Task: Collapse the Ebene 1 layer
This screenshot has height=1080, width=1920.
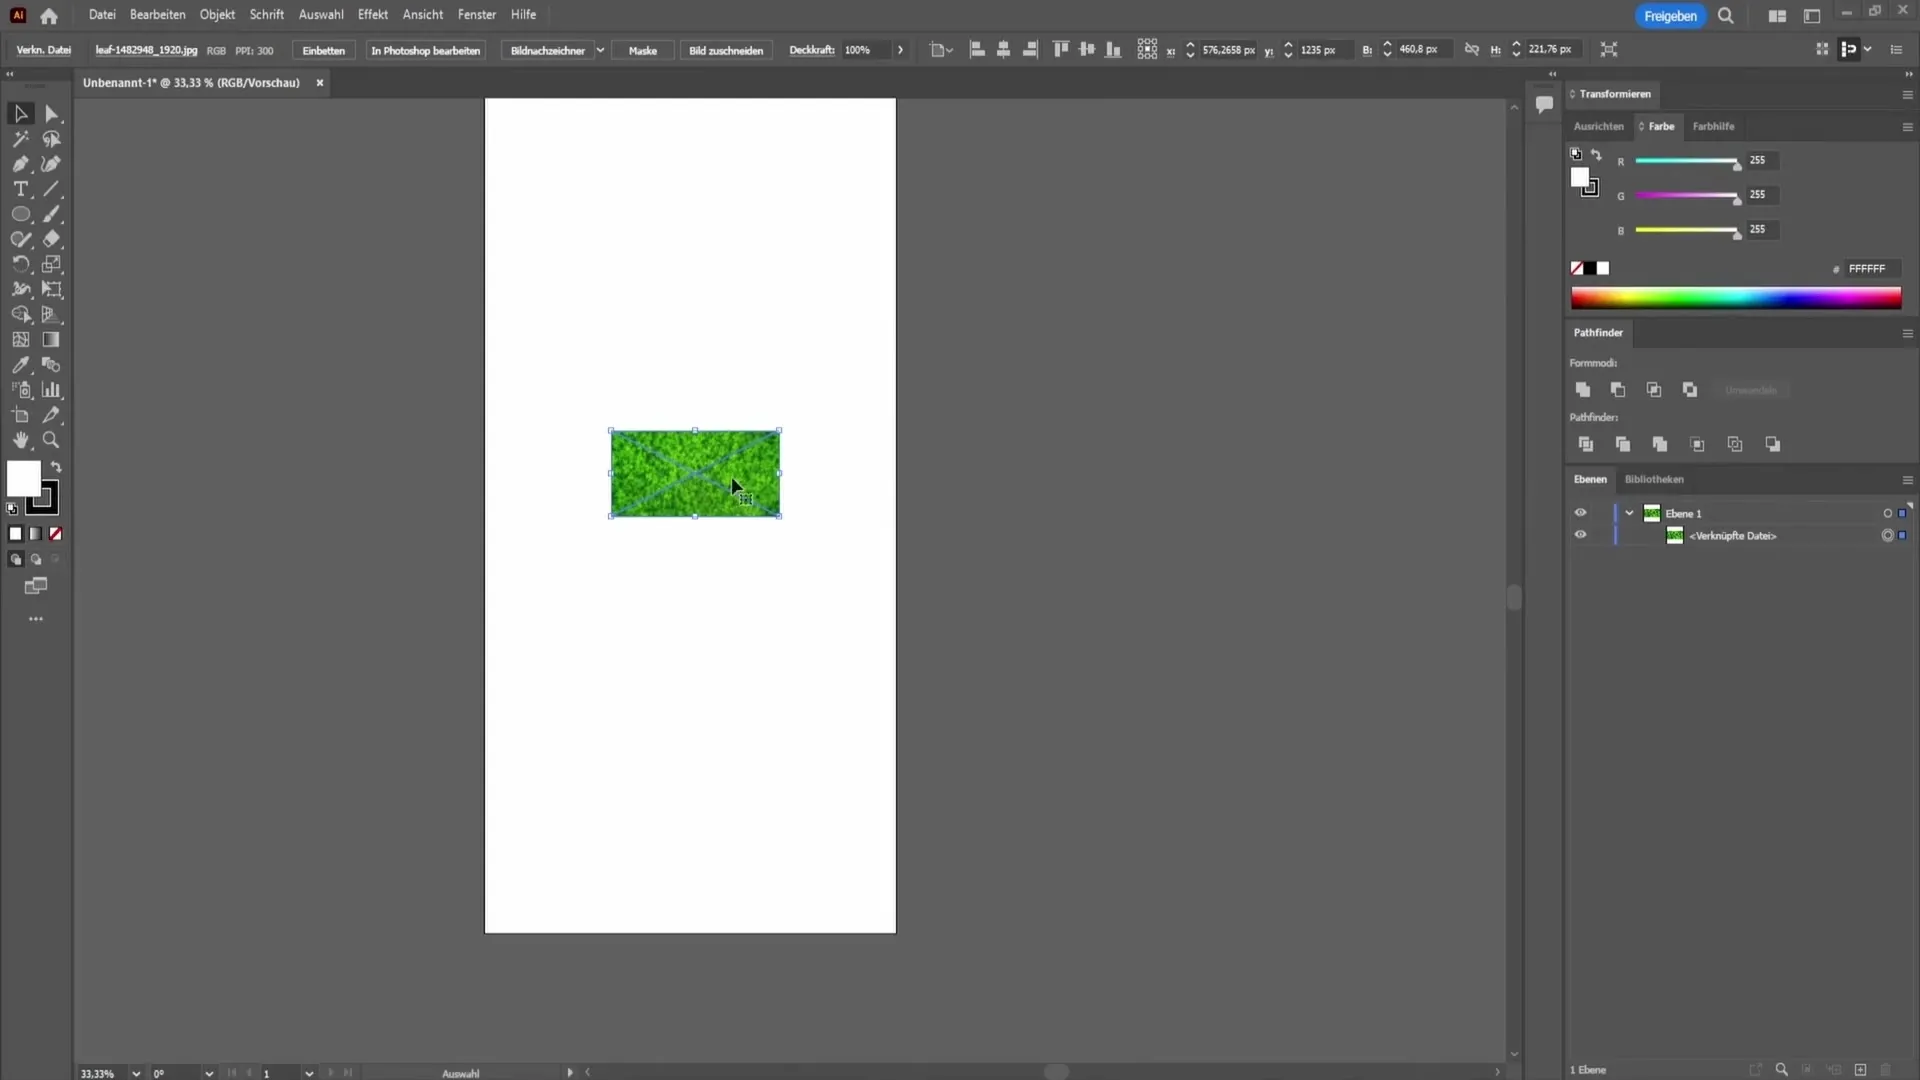Action: pyautogui.click(x=1629, y=513)
